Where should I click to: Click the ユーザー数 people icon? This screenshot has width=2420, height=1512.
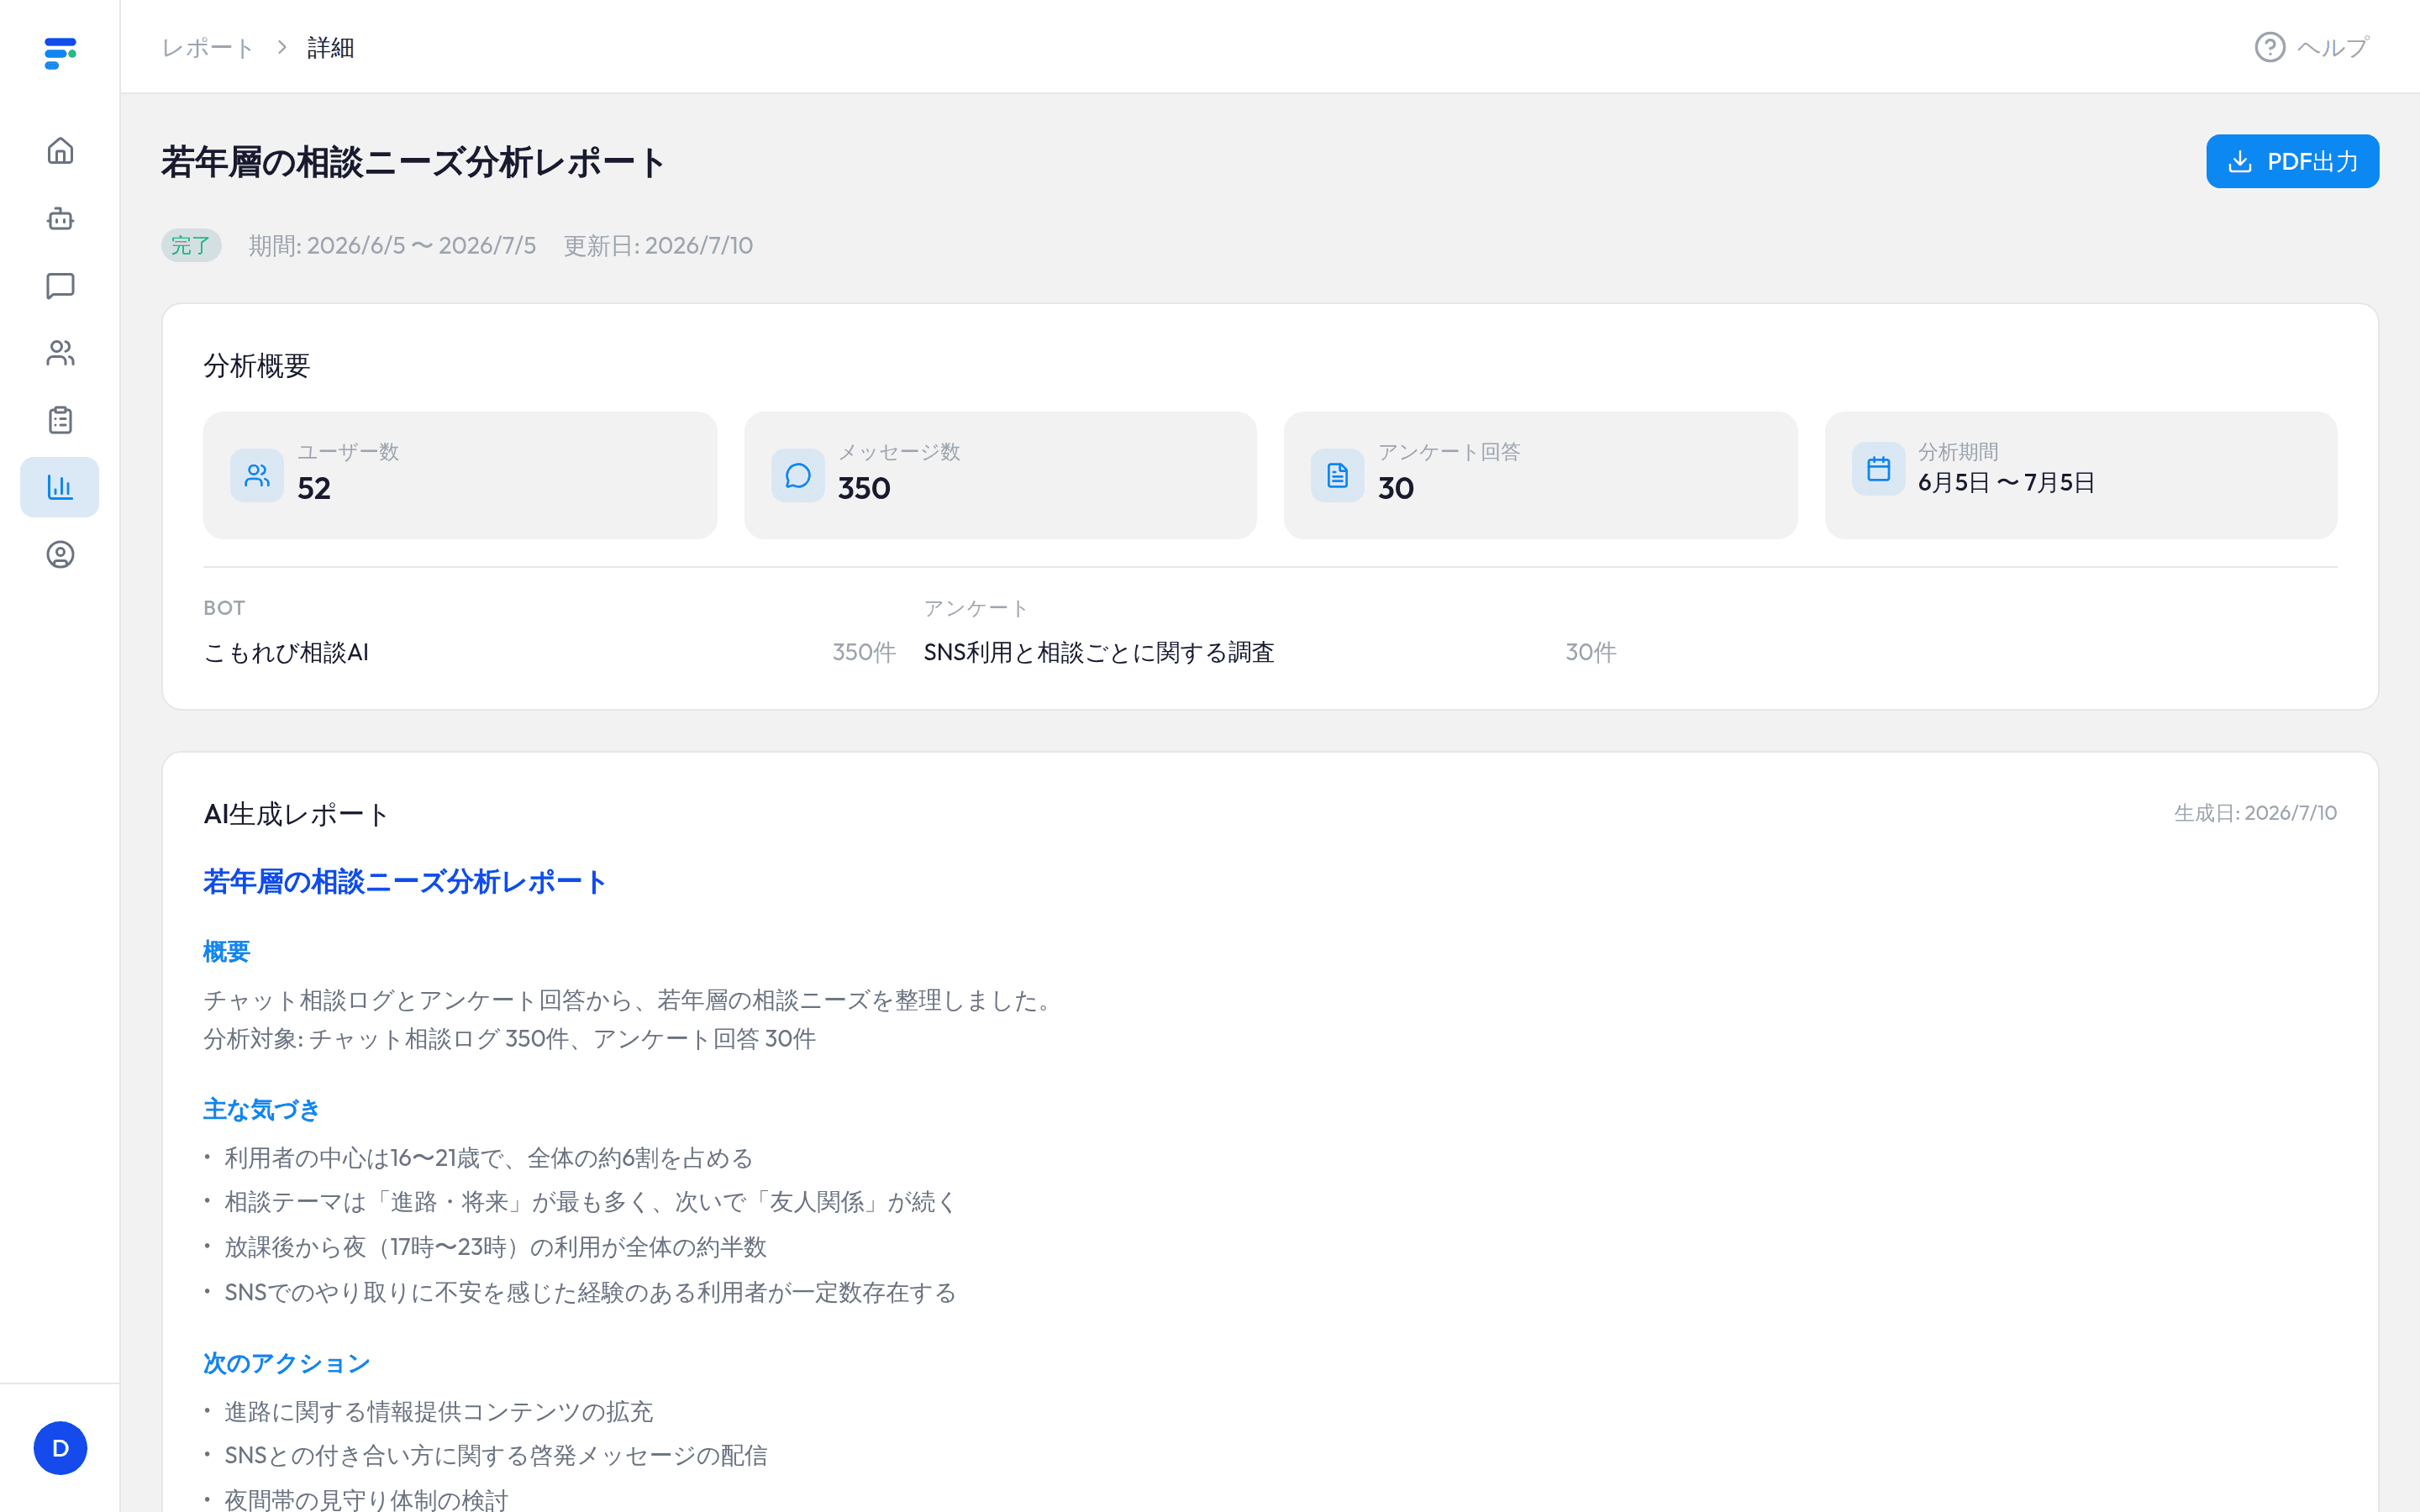tap(257, 475)
